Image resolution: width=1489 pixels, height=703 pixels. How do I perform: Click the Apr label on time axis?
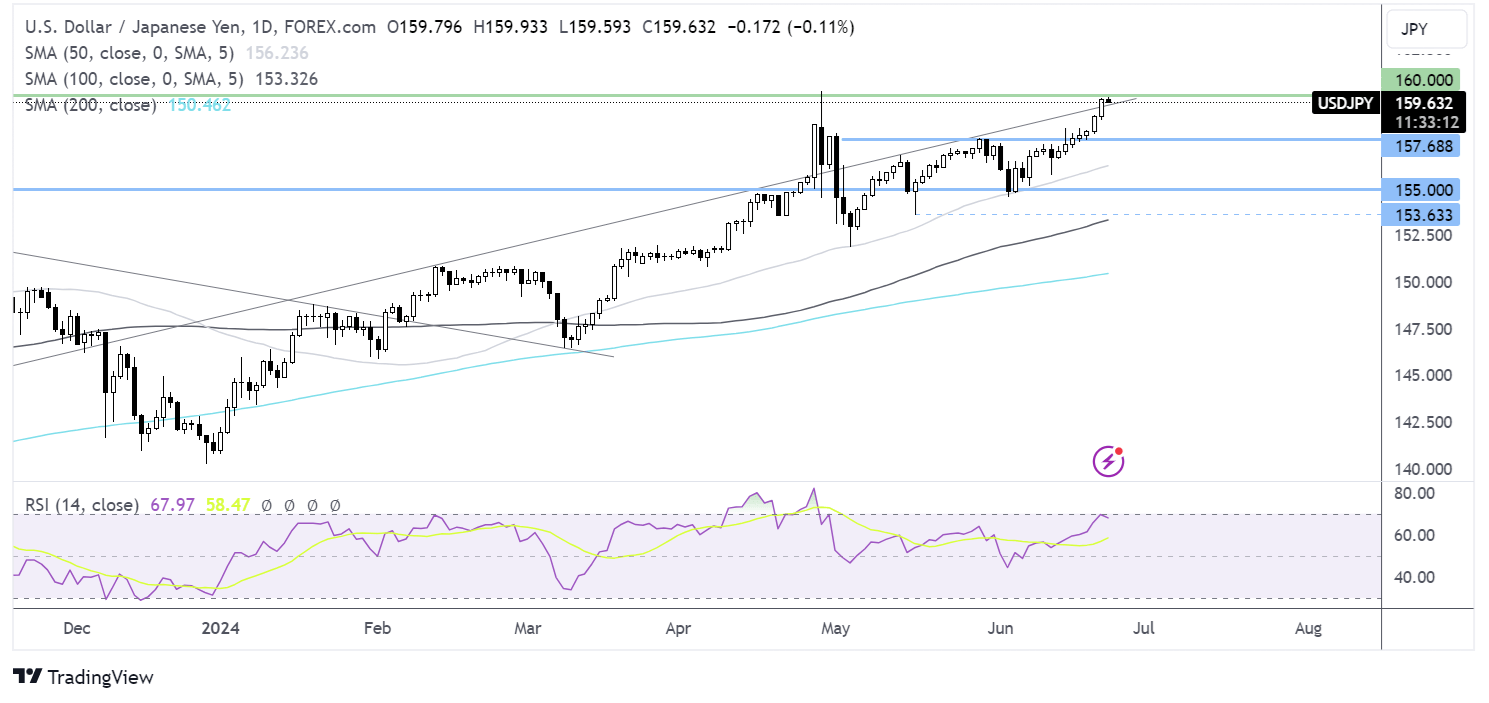[678, 628]
